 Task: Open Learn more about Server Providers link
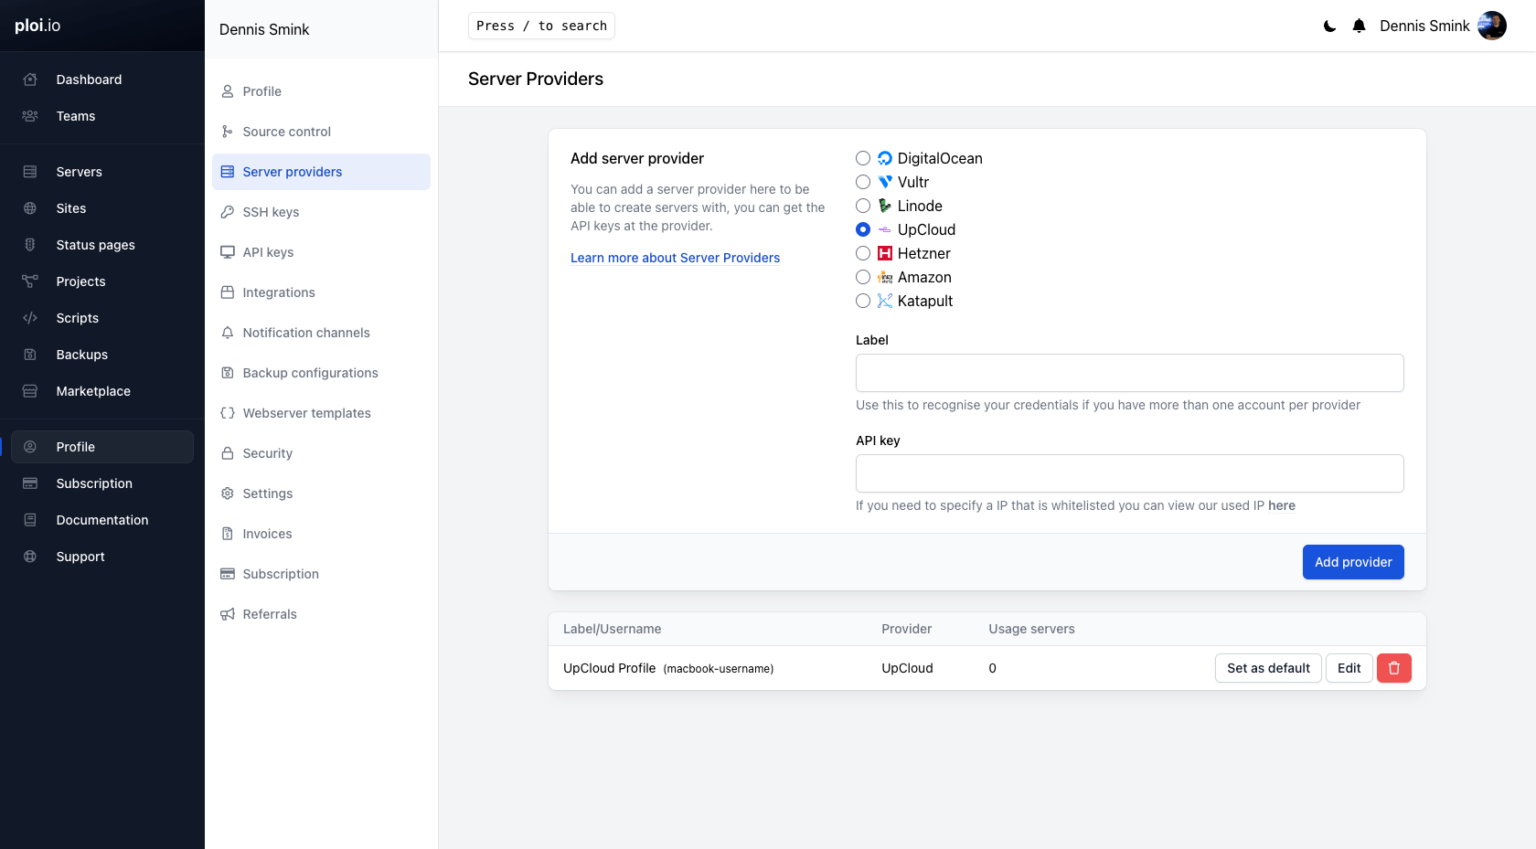(x=675, y=258)
